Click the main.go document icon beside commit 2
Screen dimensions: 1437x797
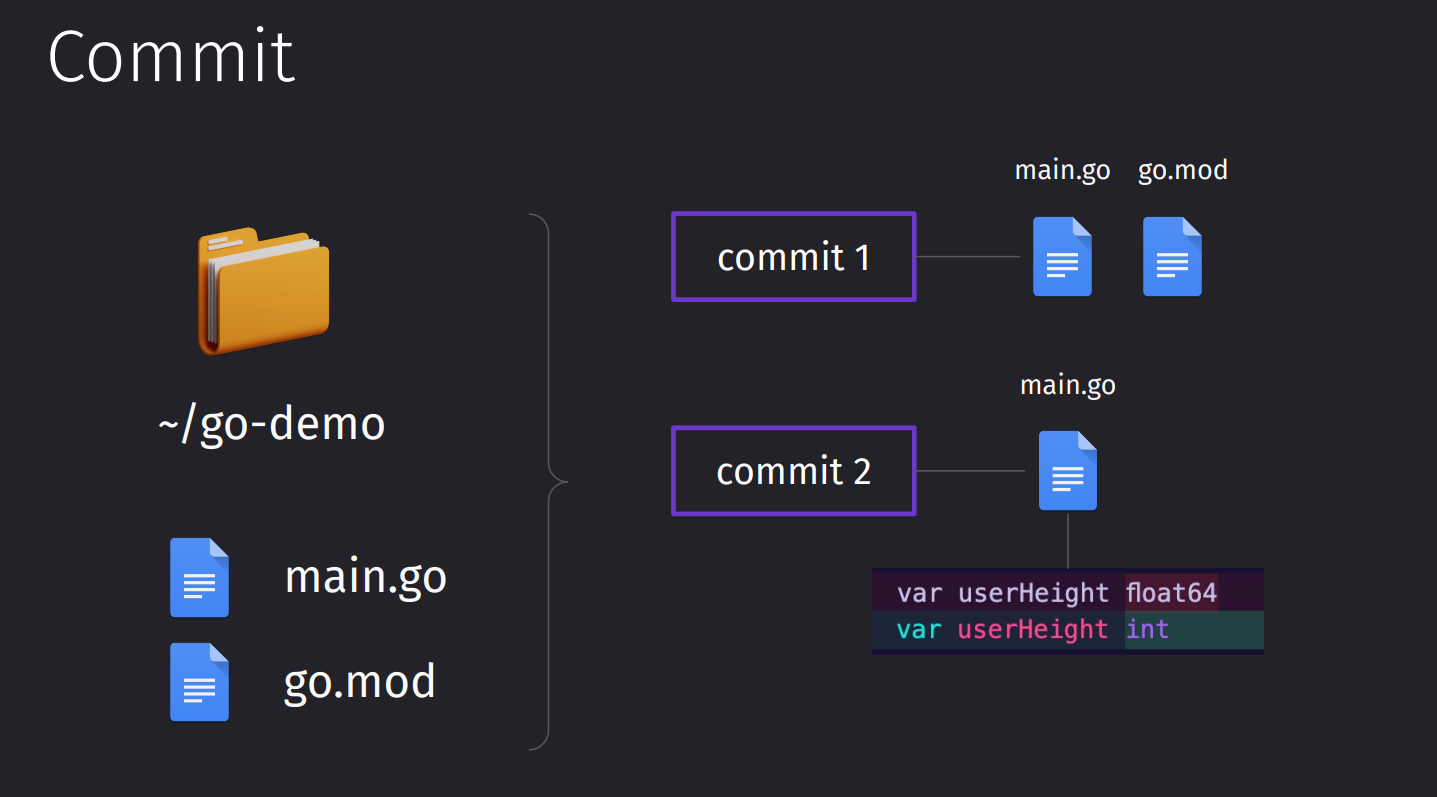1068,471
